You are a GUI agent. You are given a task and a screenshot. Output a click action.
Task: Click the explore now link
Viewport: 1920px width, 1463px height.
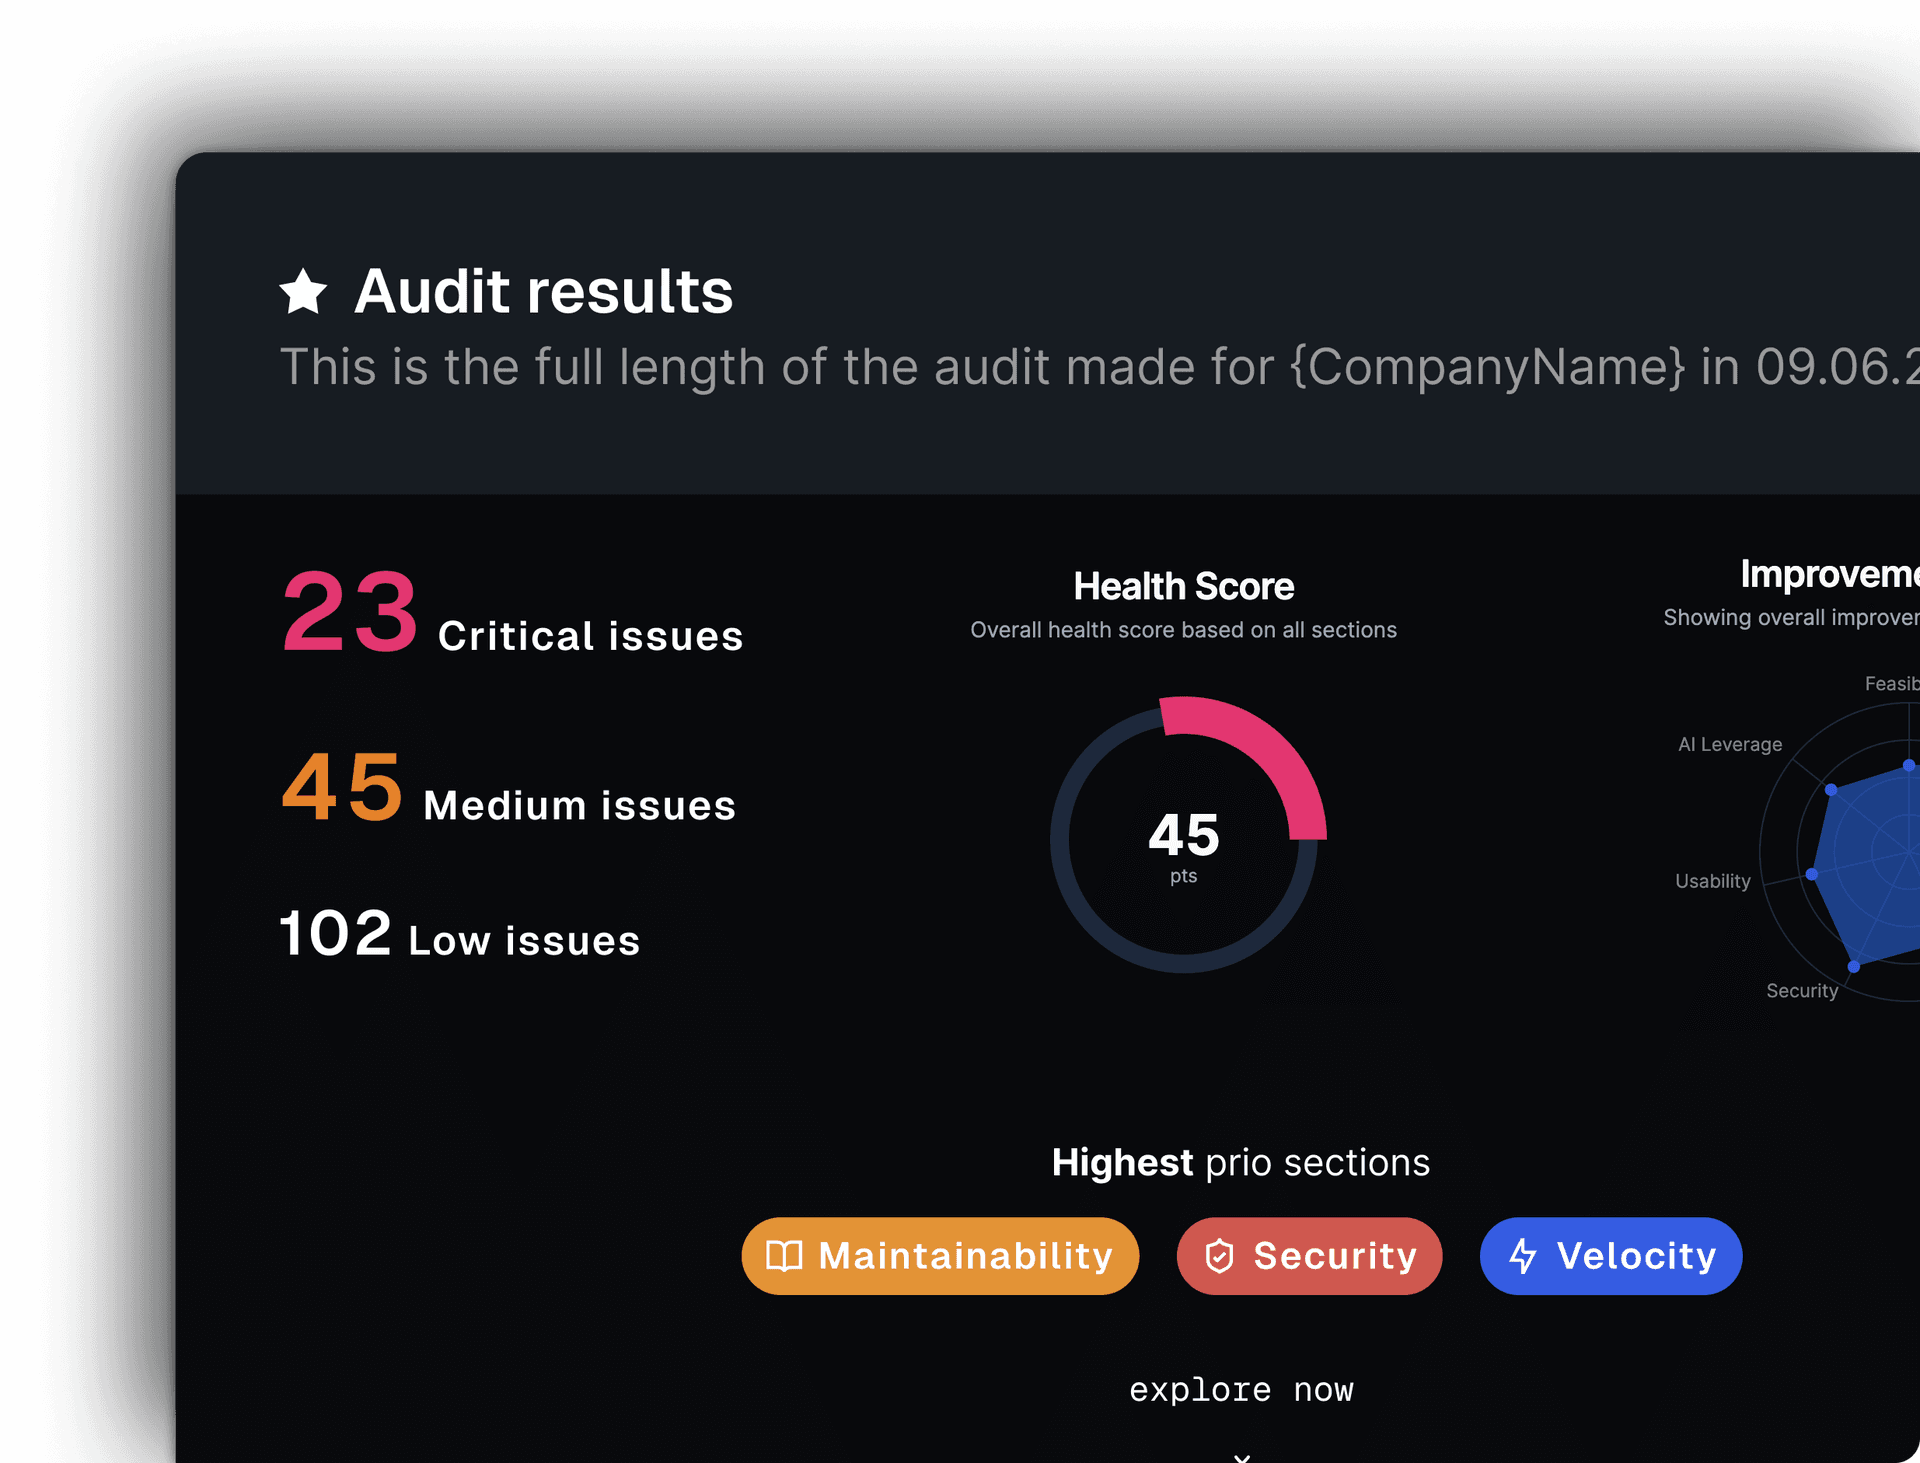coord(1241,1390)
